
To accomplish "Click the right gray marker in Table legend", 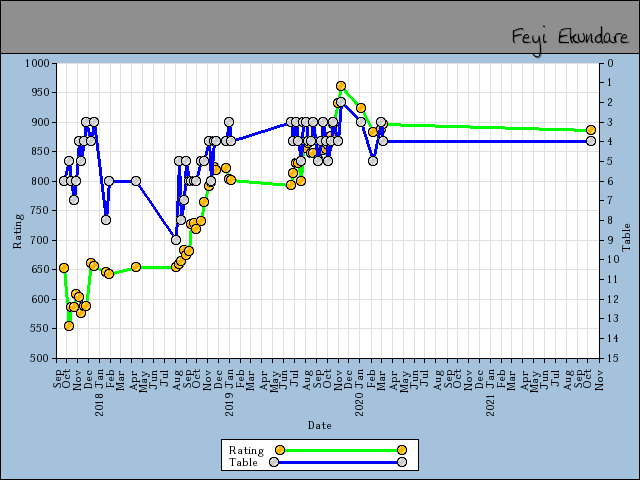I will (402, 462).
